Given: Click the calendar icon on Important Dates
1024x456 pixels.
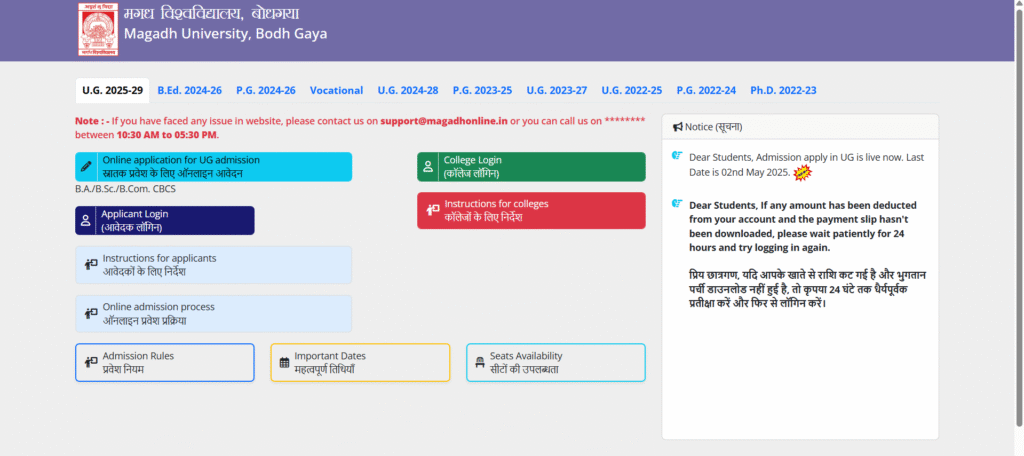Looking at the screenshot, I should (x=284, y=362).
